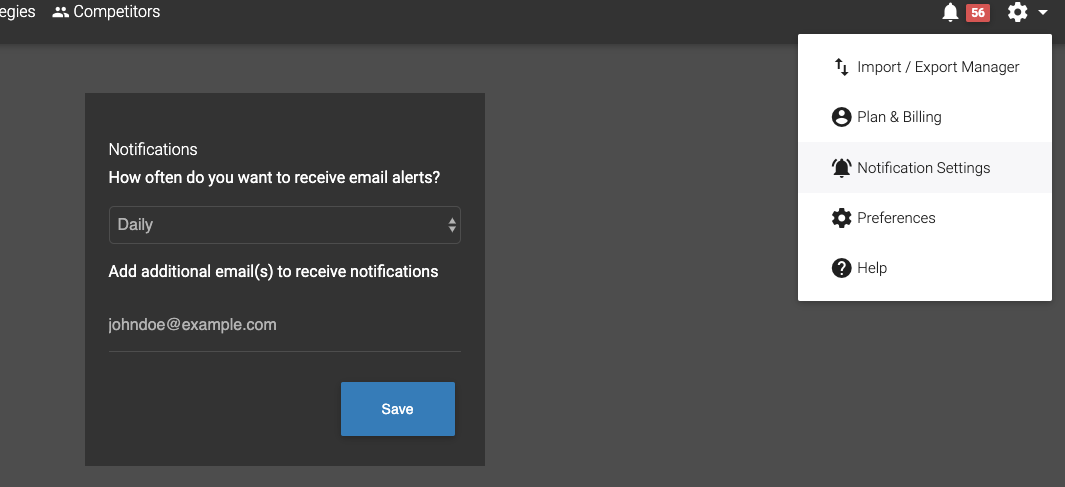Click the Plan & Billing account icon
This screenshot has width=1065, height=487.
[841, 117]
